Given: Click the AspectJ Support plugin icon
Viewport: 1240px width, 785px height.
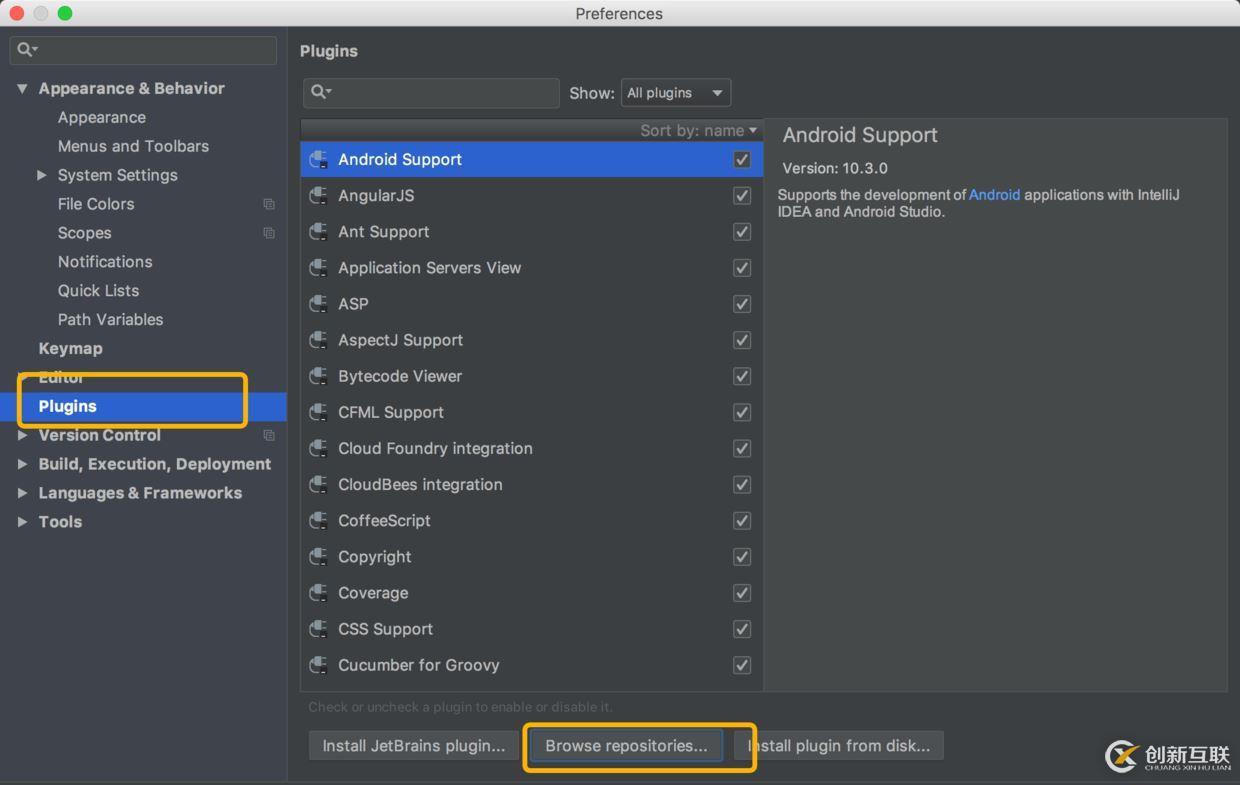Looking at the screenshot, I should pos(319,340).
